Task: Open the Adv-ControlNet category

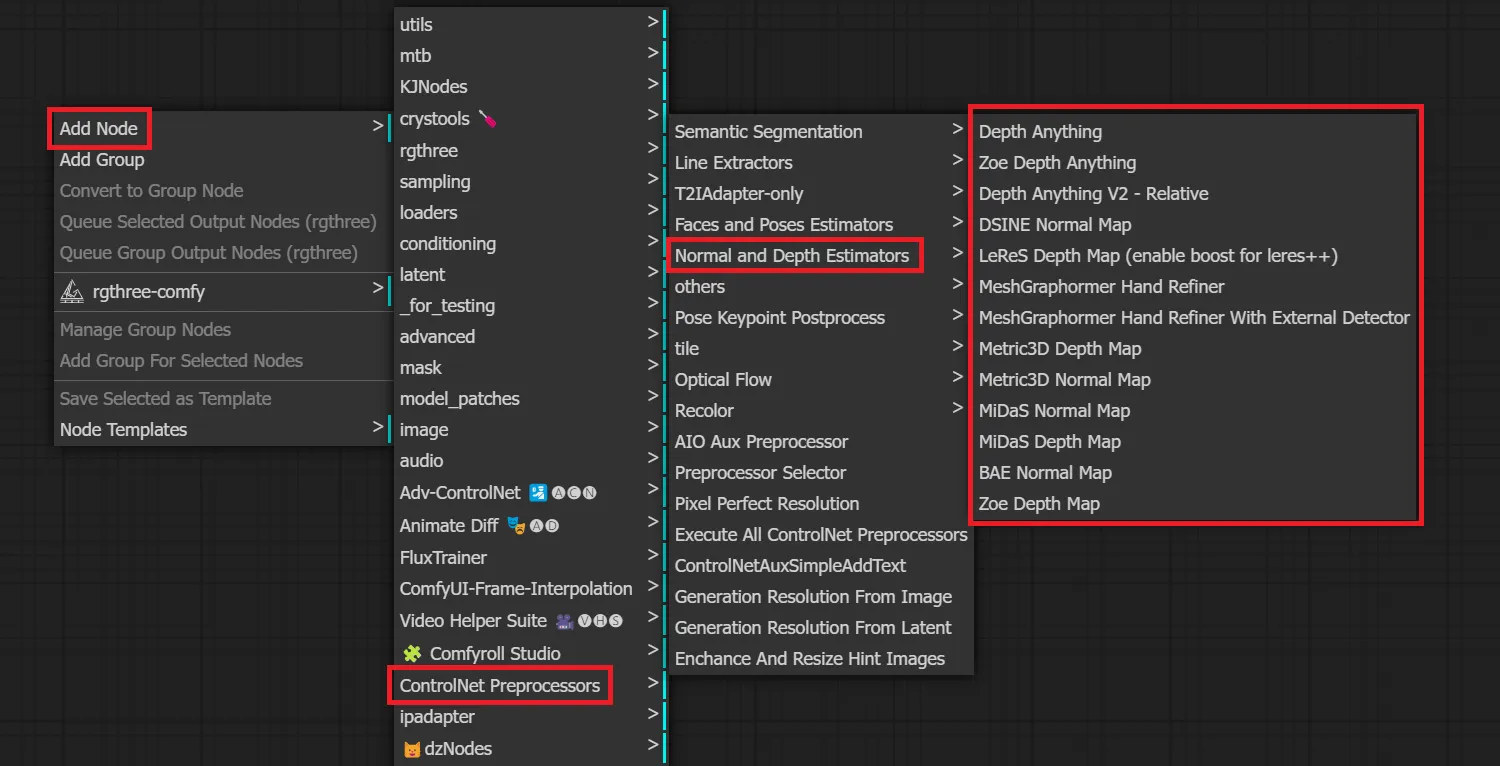Action: 530,492
